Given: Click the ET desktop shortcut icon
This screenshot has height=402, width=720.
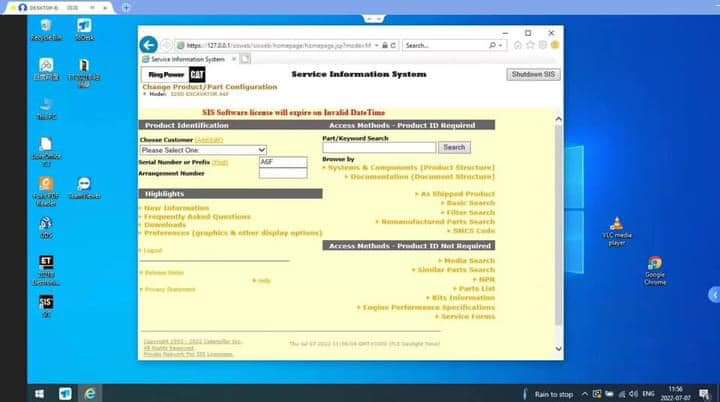Looking at the screenshot, I should click(46, 263).
